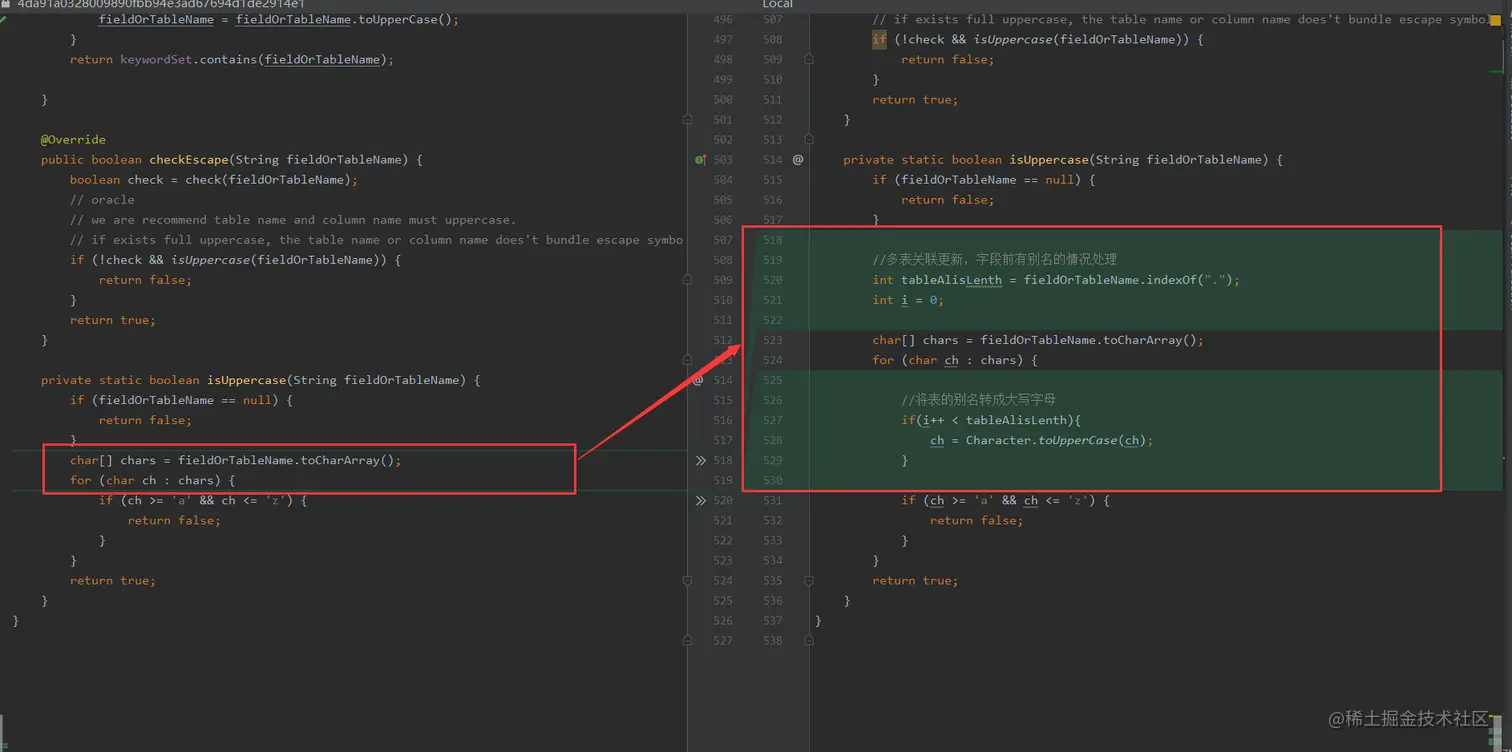Click left pane's 'if (fieldOrTableName == null)' line
The image size is (1512, 752).
coord(181,400)
